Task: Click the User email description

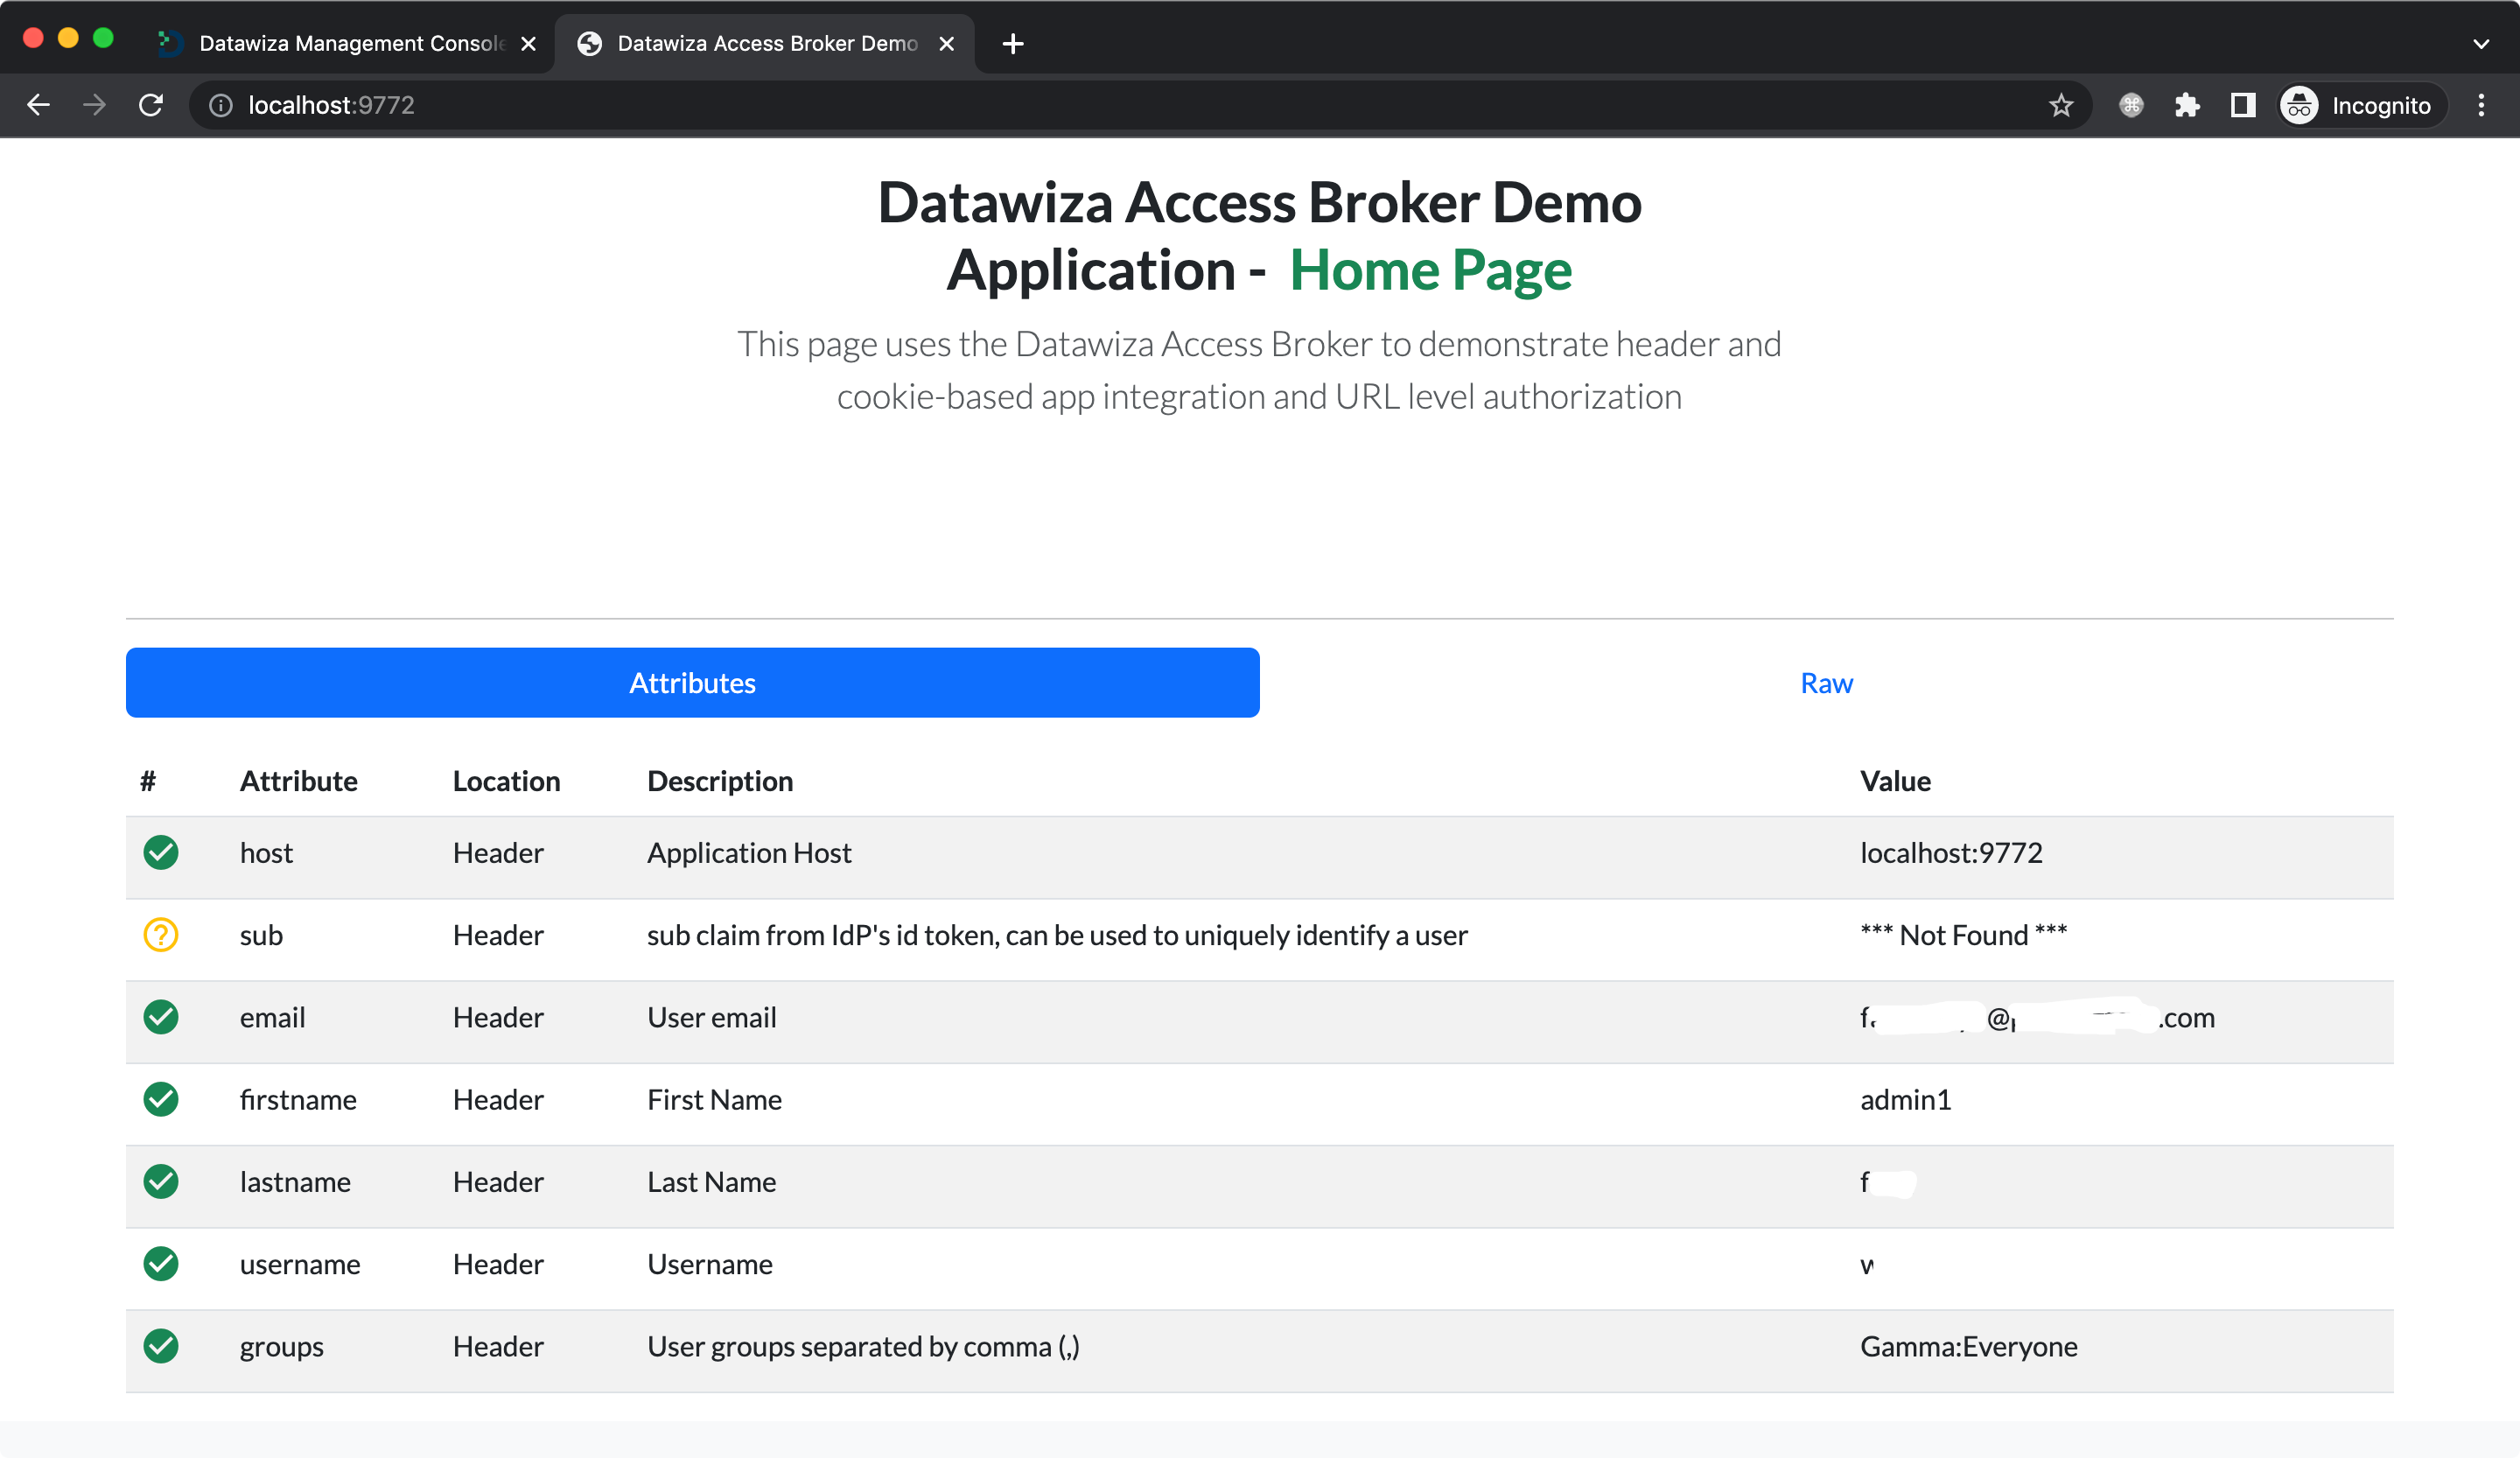Action: [711, 1017]
